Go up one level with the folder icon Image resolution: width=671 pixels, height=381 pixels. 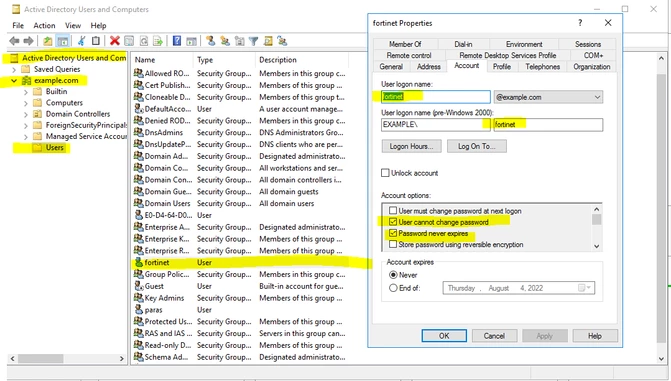click(x=48, y=41)
